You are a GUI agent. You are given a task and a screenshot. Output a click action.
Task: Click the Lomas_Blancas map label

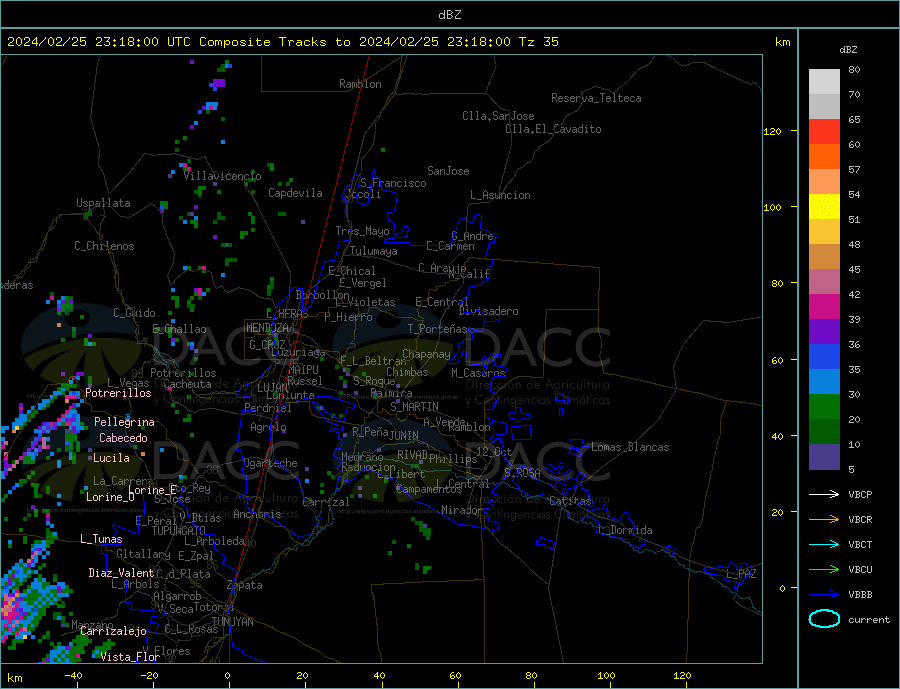click(x=630, y=447)
